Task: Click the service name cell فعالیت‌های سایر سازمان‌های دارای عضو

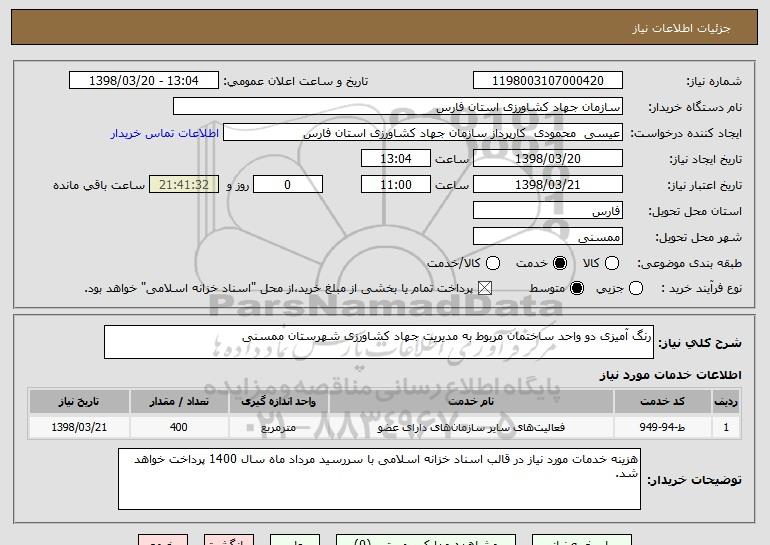Action: click(x=471, y=427)
